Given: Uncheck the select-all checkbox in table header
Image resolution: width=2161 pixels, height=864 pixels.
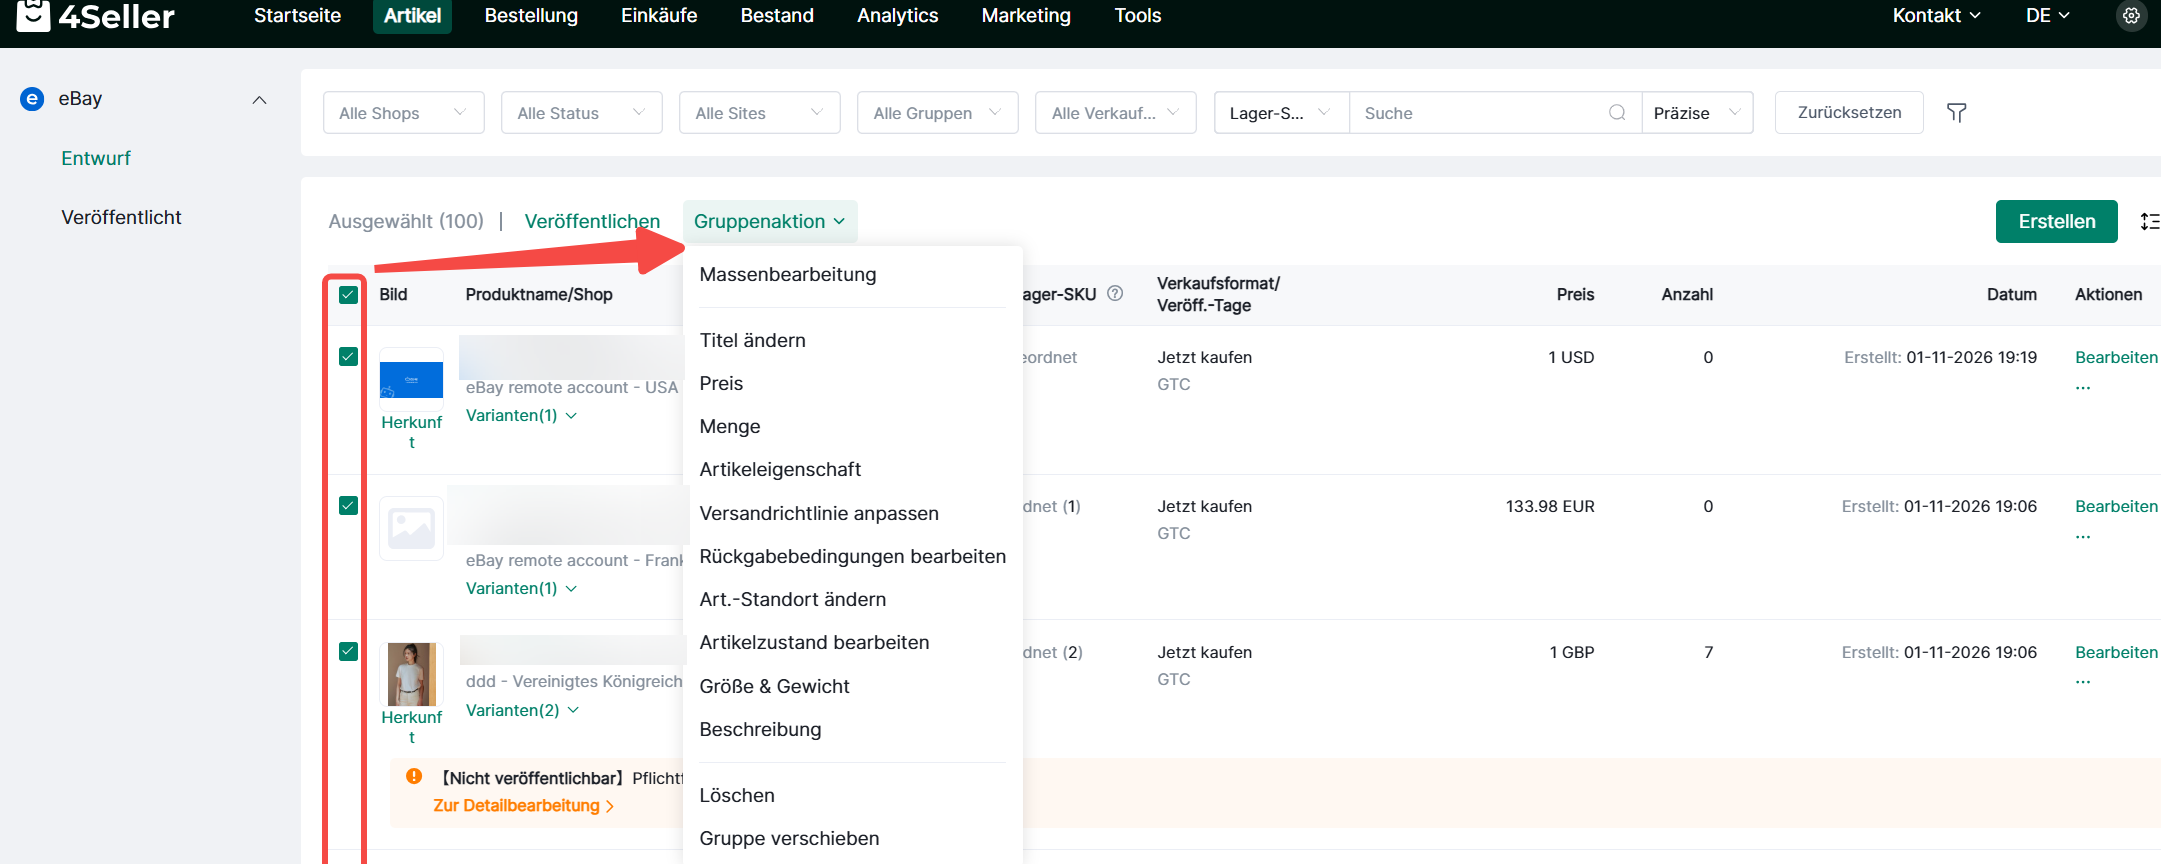Looking at the screenshot, I should click(x=348, y=295).
